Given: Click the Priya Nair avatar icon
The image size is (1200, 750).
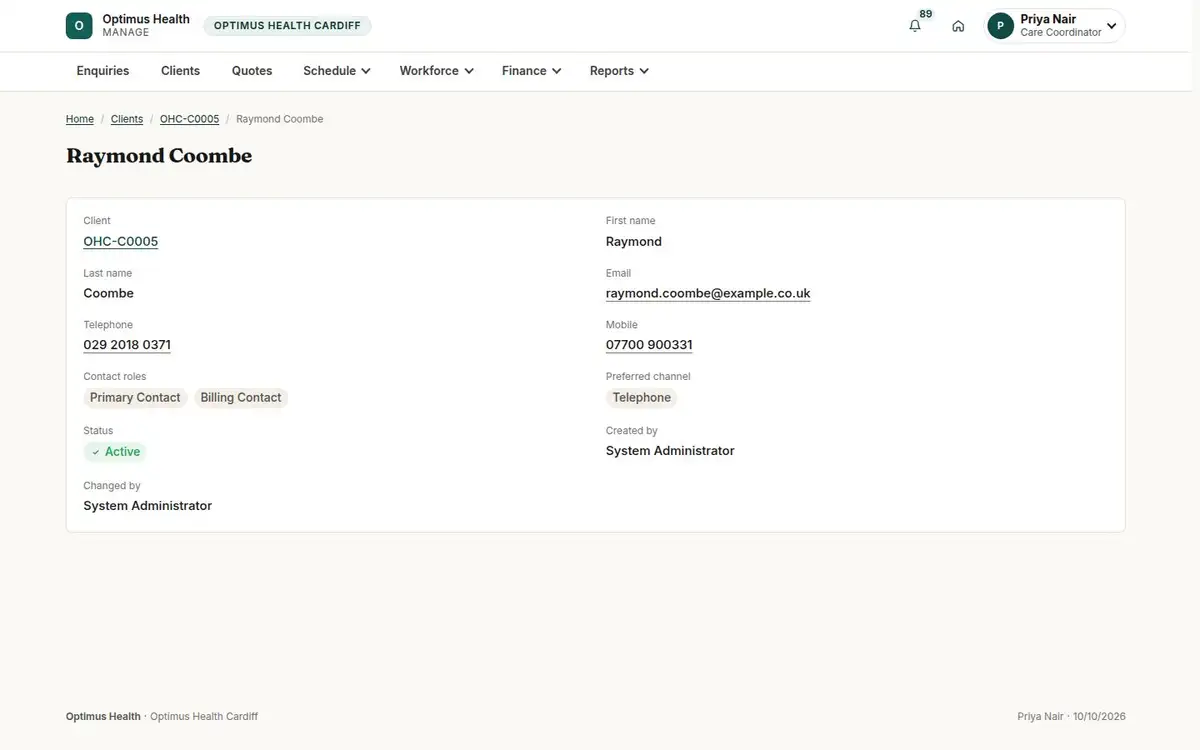Looking at the screenshot, I should pyautogui.click(x=1000, y=26).
